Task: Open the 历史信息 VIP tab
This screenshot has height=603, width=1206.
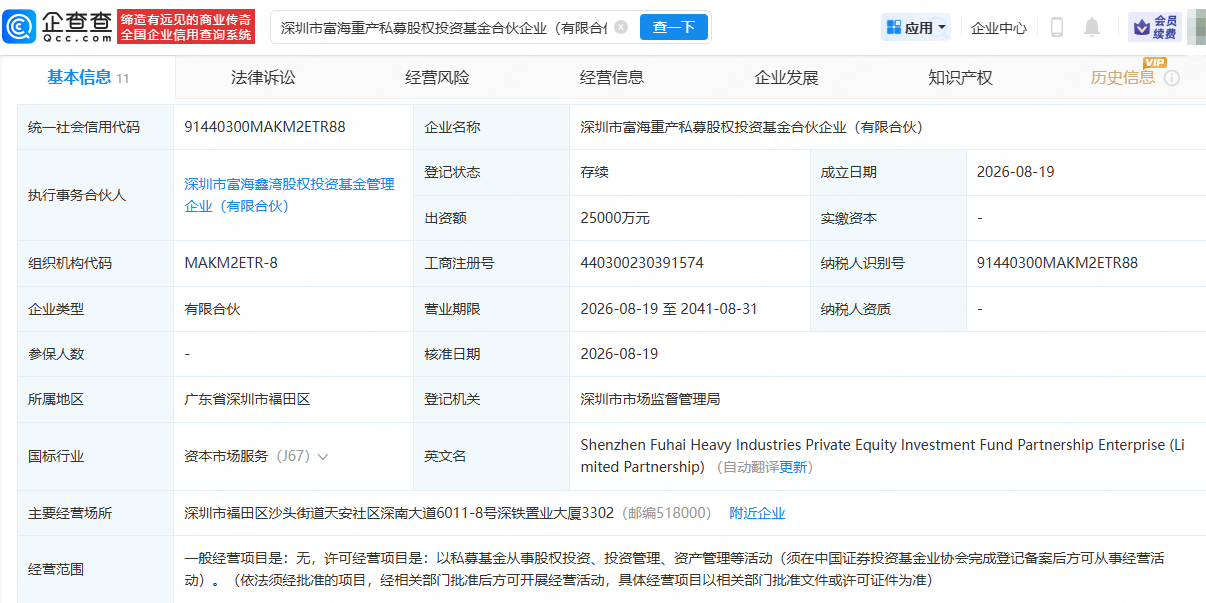Action: click(1123, 77)
